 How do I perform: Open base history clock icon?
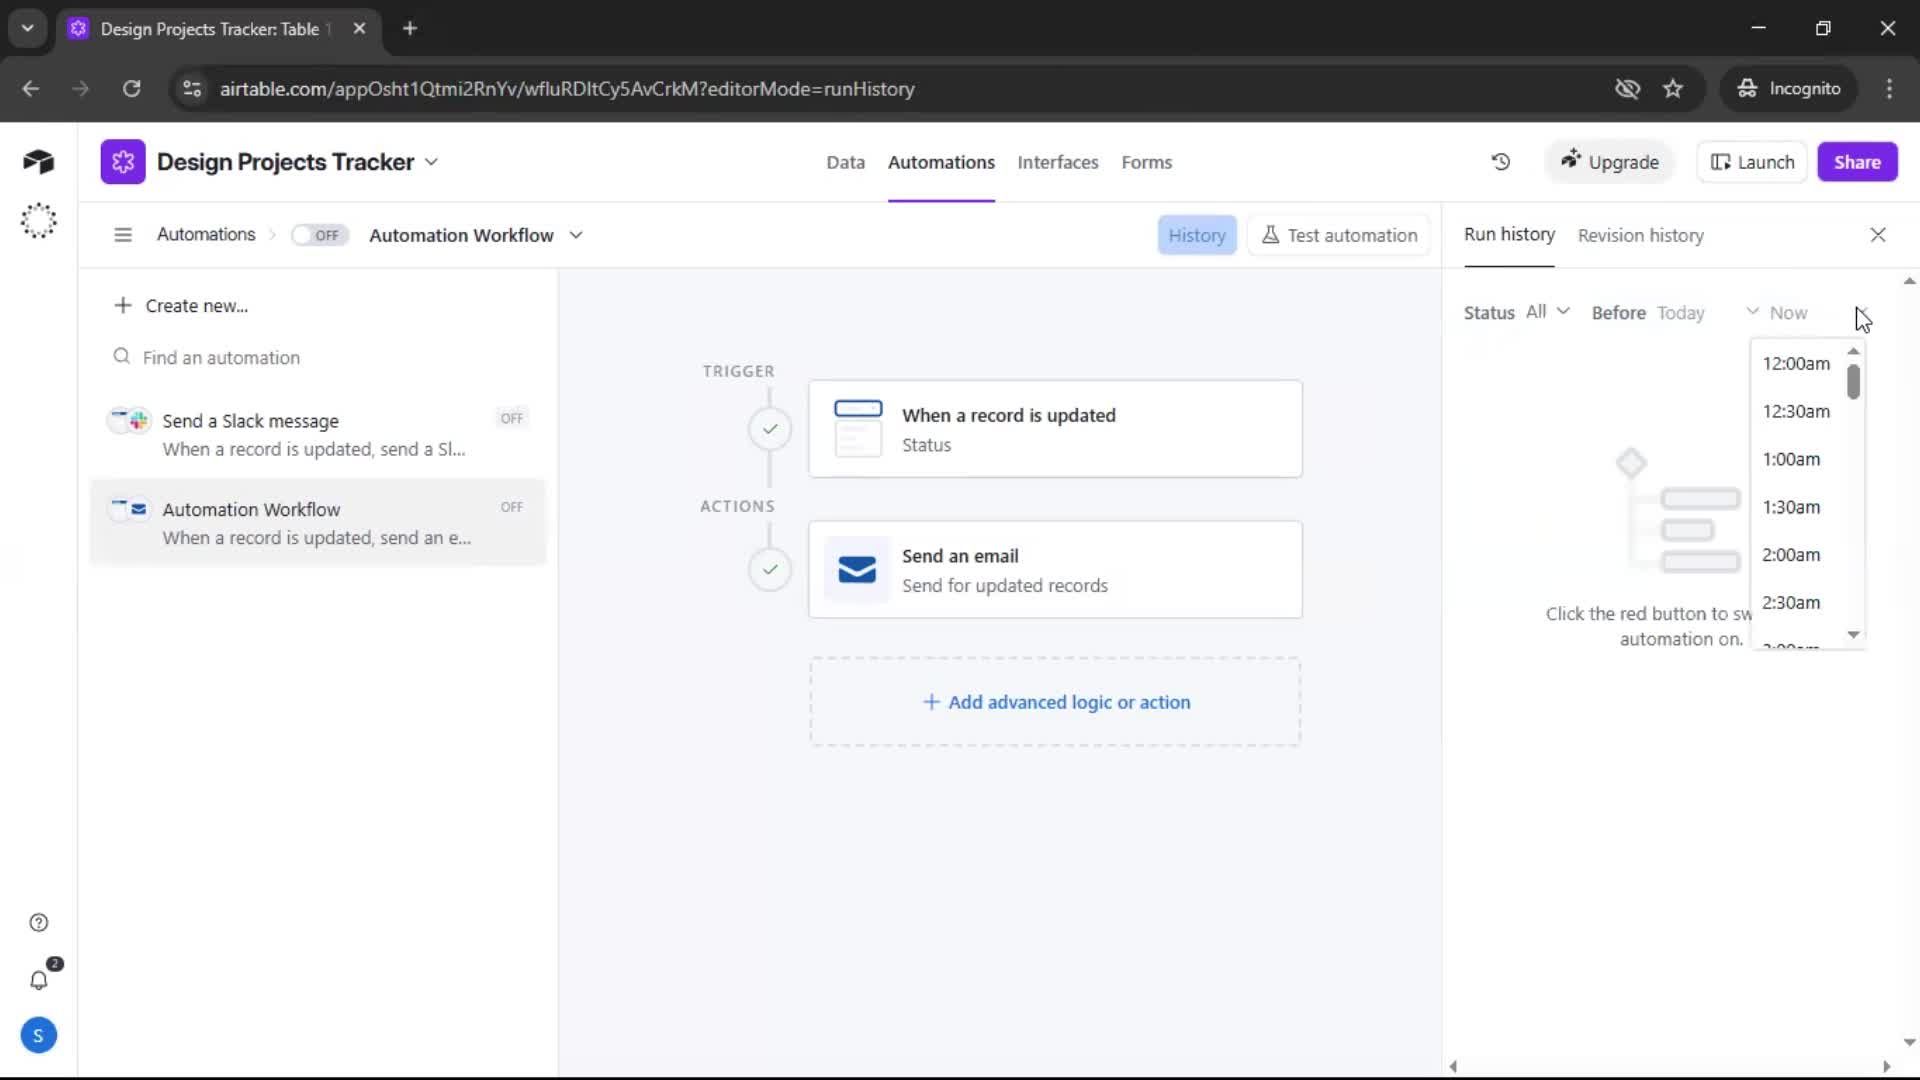pos(1500,162)
